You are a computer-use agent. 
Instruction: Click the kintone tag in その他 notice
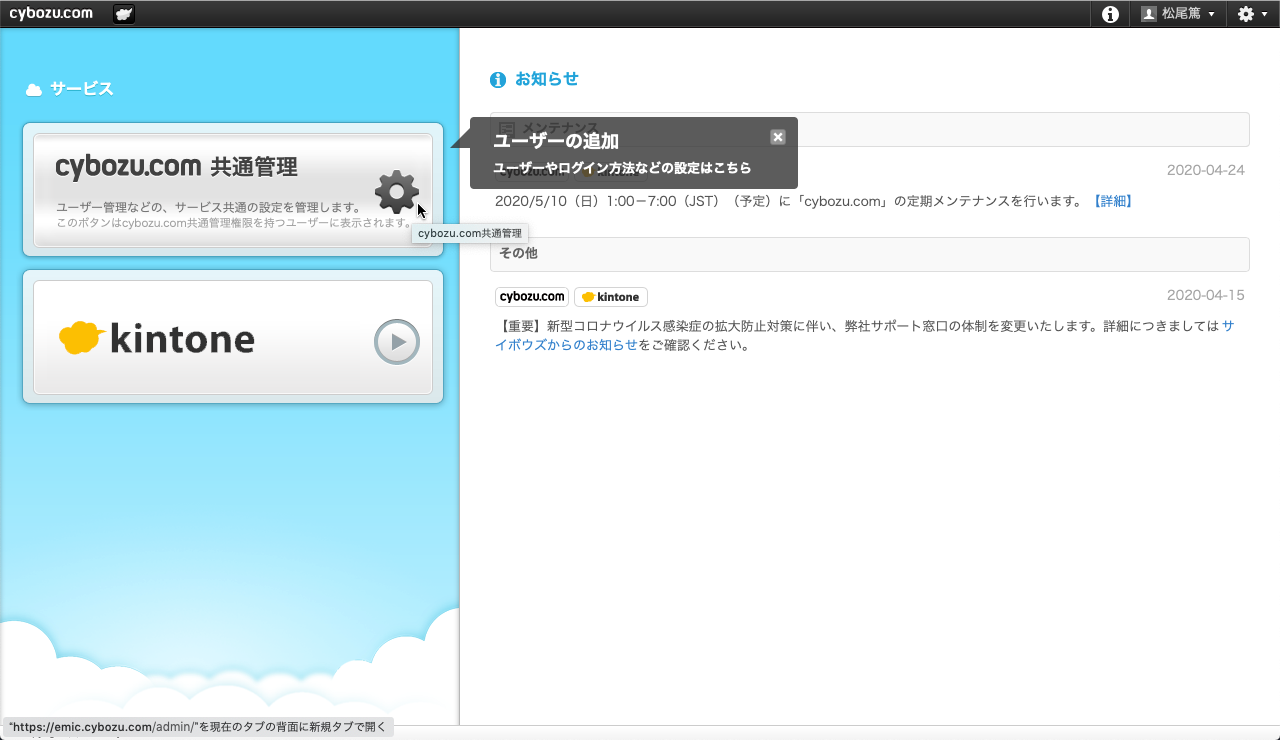pyautogui.click(x=610, y=297)
